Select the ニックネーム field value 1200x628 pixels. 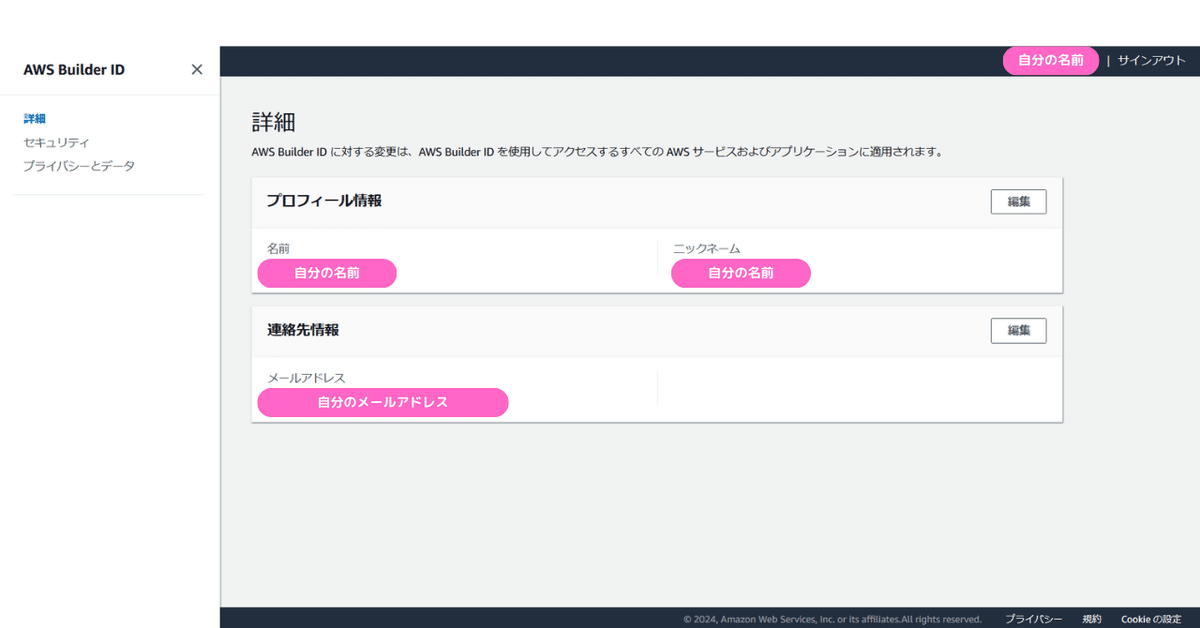(741, 273)
